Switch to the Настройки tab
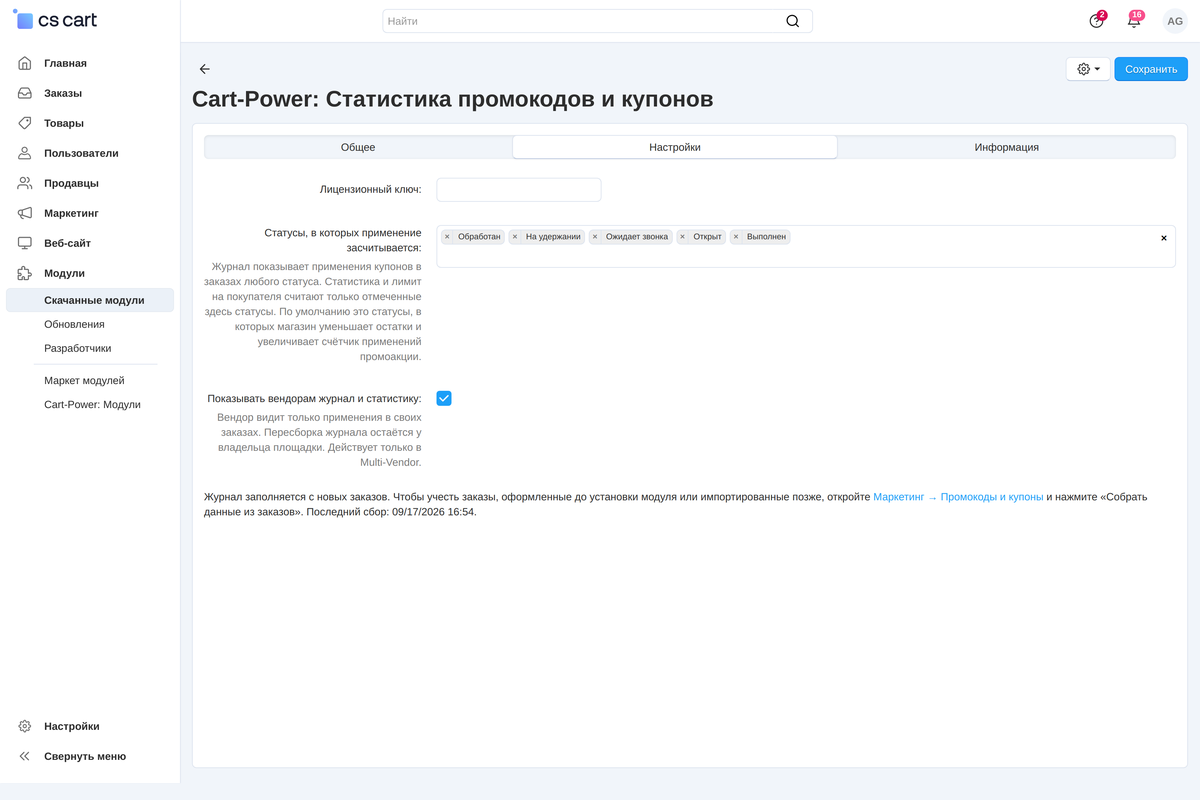 (675, 147)
